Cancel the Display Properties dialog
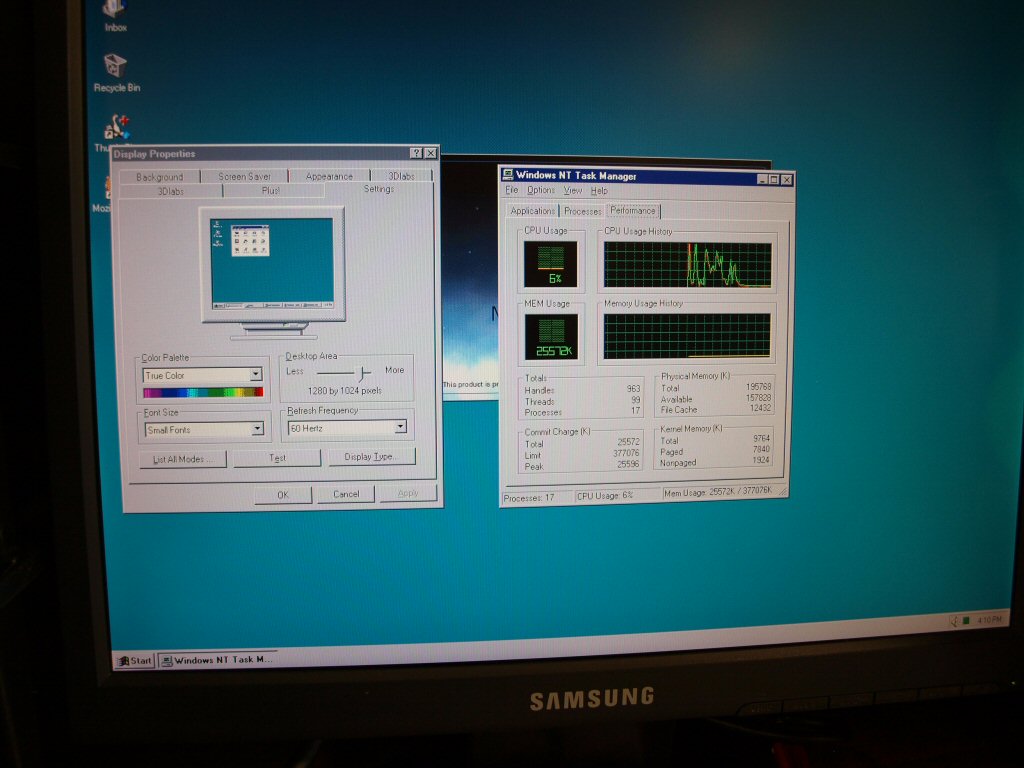1024x768 pixels. pos(346,494)
